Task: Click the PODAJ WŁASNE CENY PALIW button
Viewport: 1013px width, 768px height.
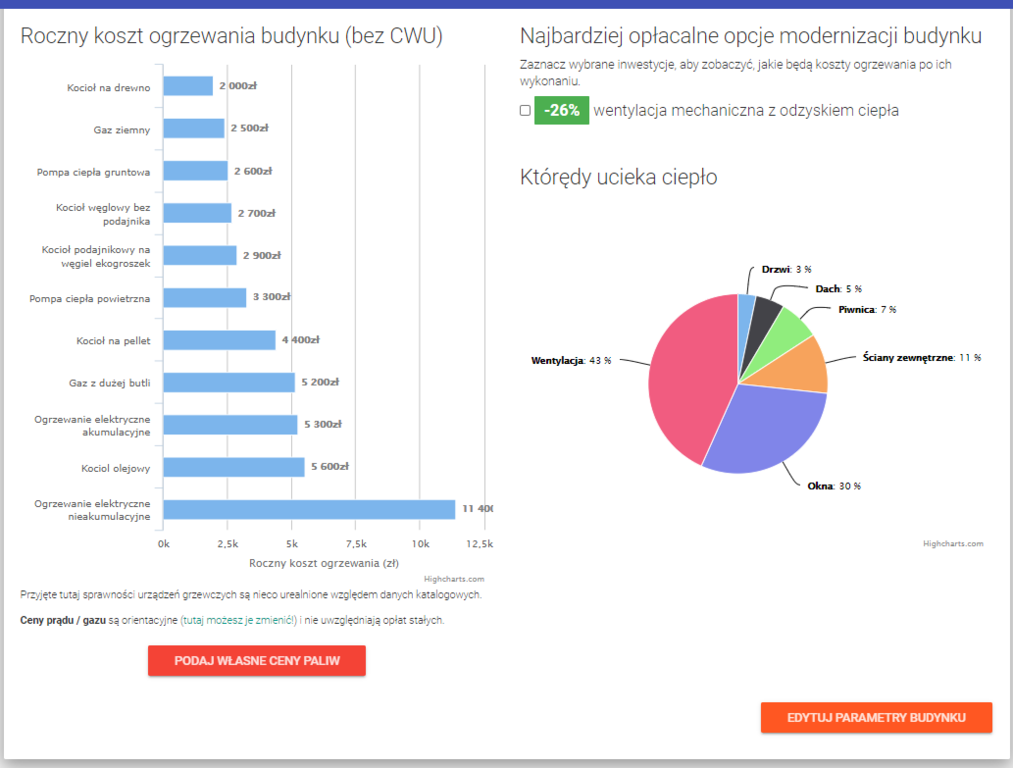Action: coord(257,661)
